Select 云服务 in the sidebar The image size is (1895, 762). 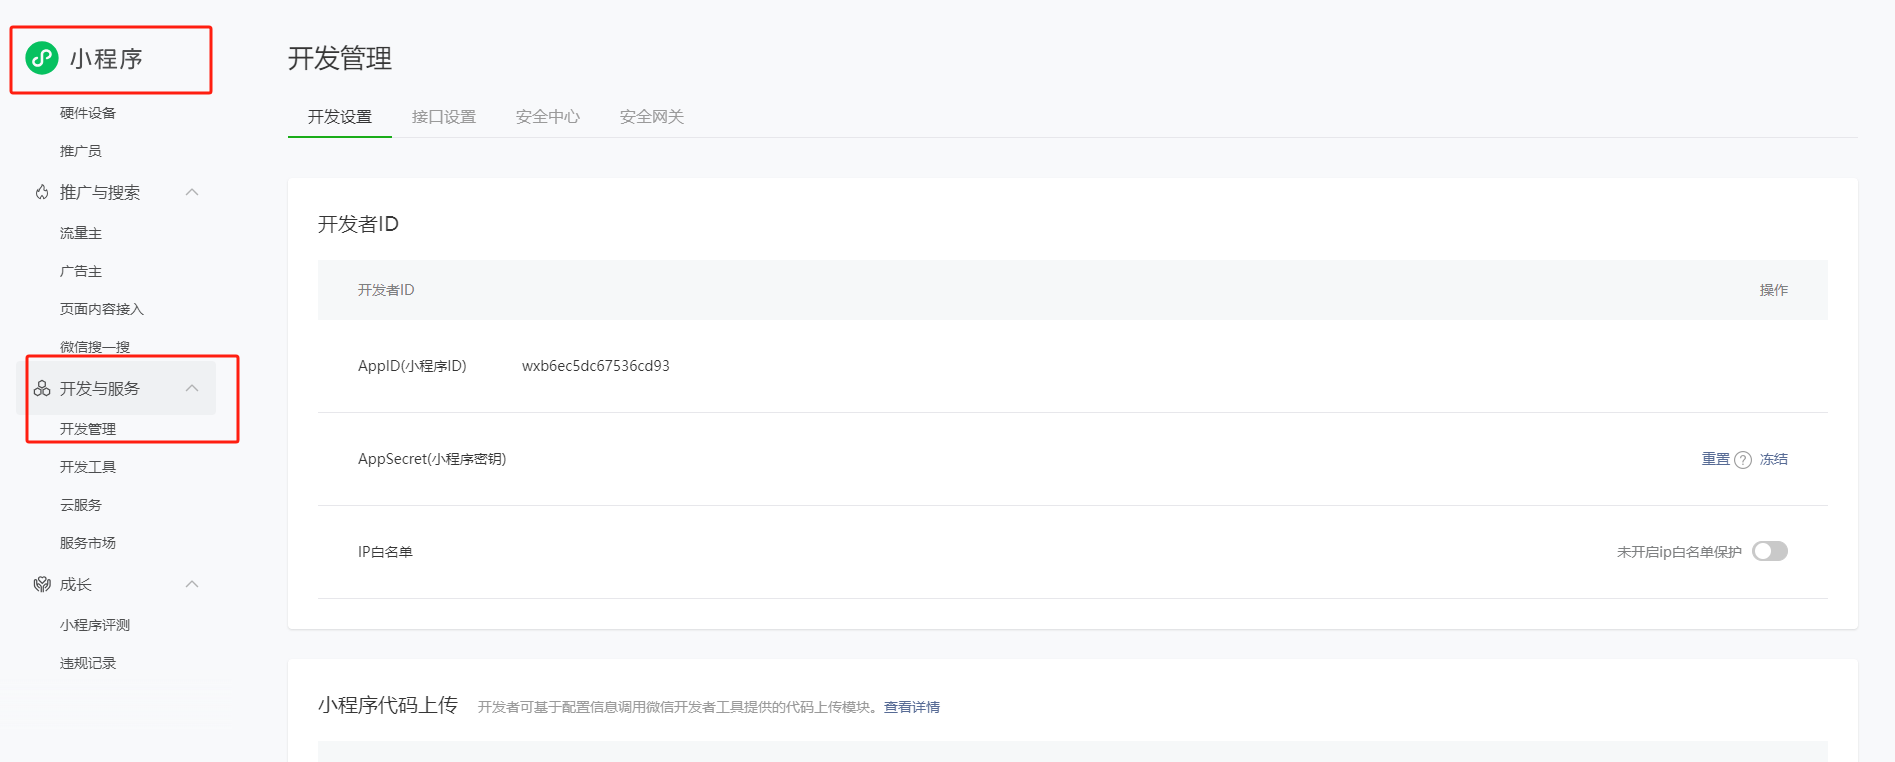tap(81, 505)
